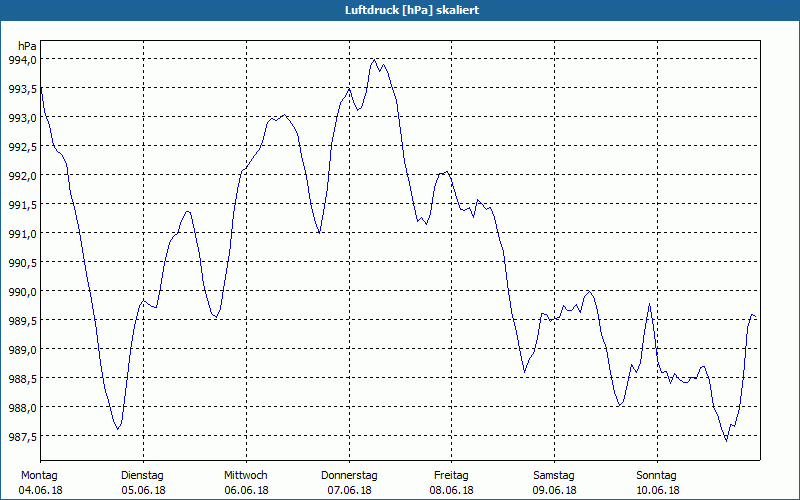800x500 pixels.
Task: Click the Mittwoch day label
Action: click(245, 476)
